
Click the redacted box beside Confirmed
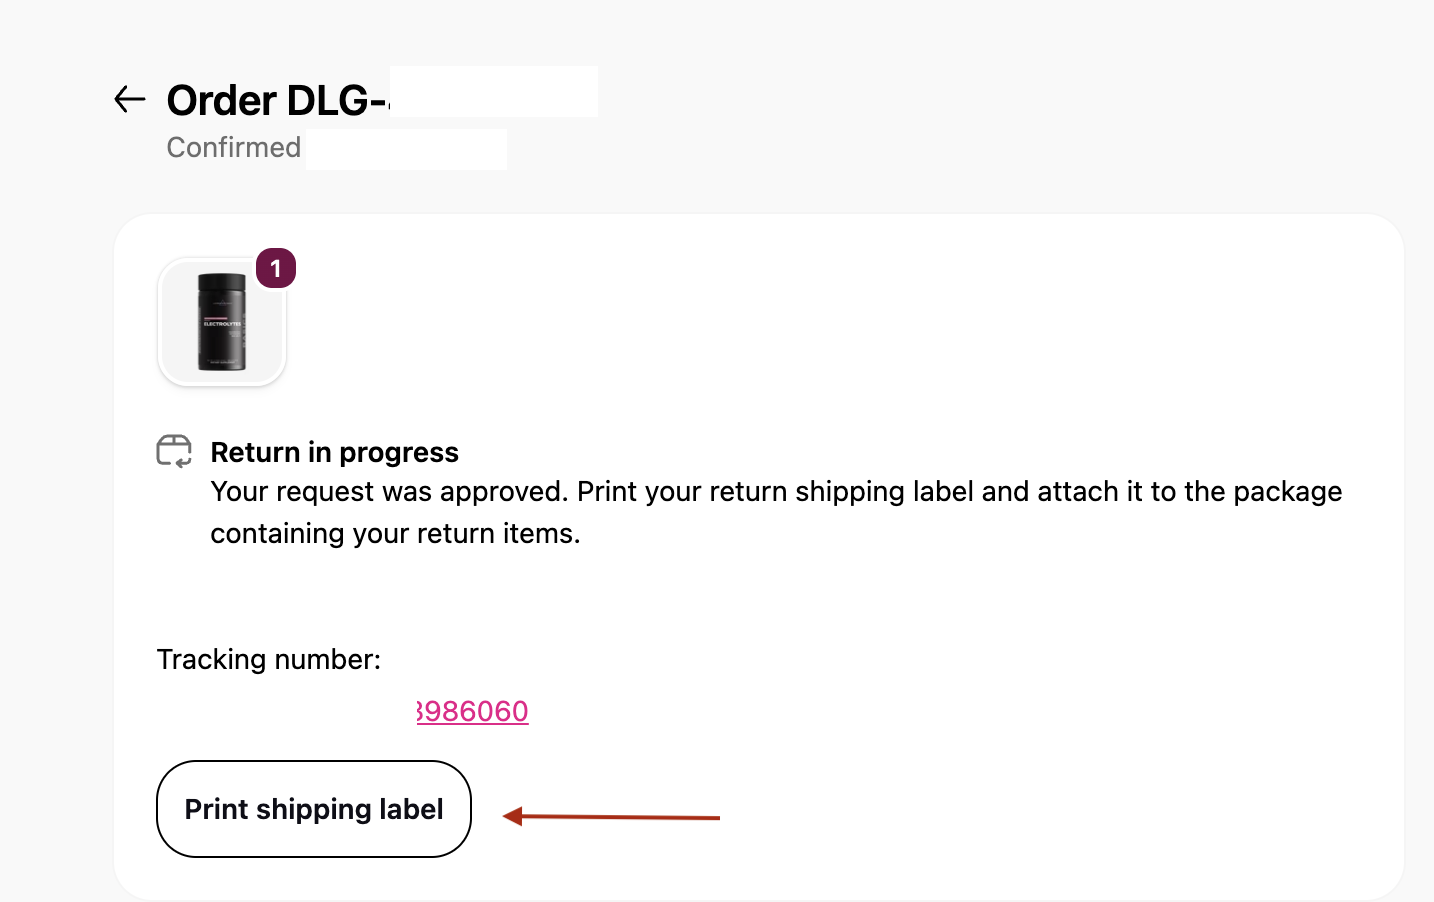(406, 149)
